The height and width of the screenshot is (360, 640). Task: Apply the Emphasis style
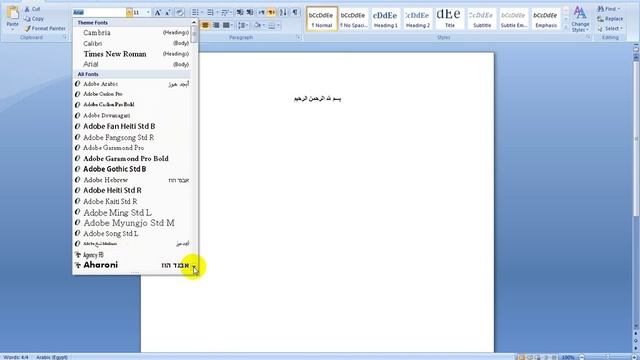pyautogui.click(x=546, y=19)
